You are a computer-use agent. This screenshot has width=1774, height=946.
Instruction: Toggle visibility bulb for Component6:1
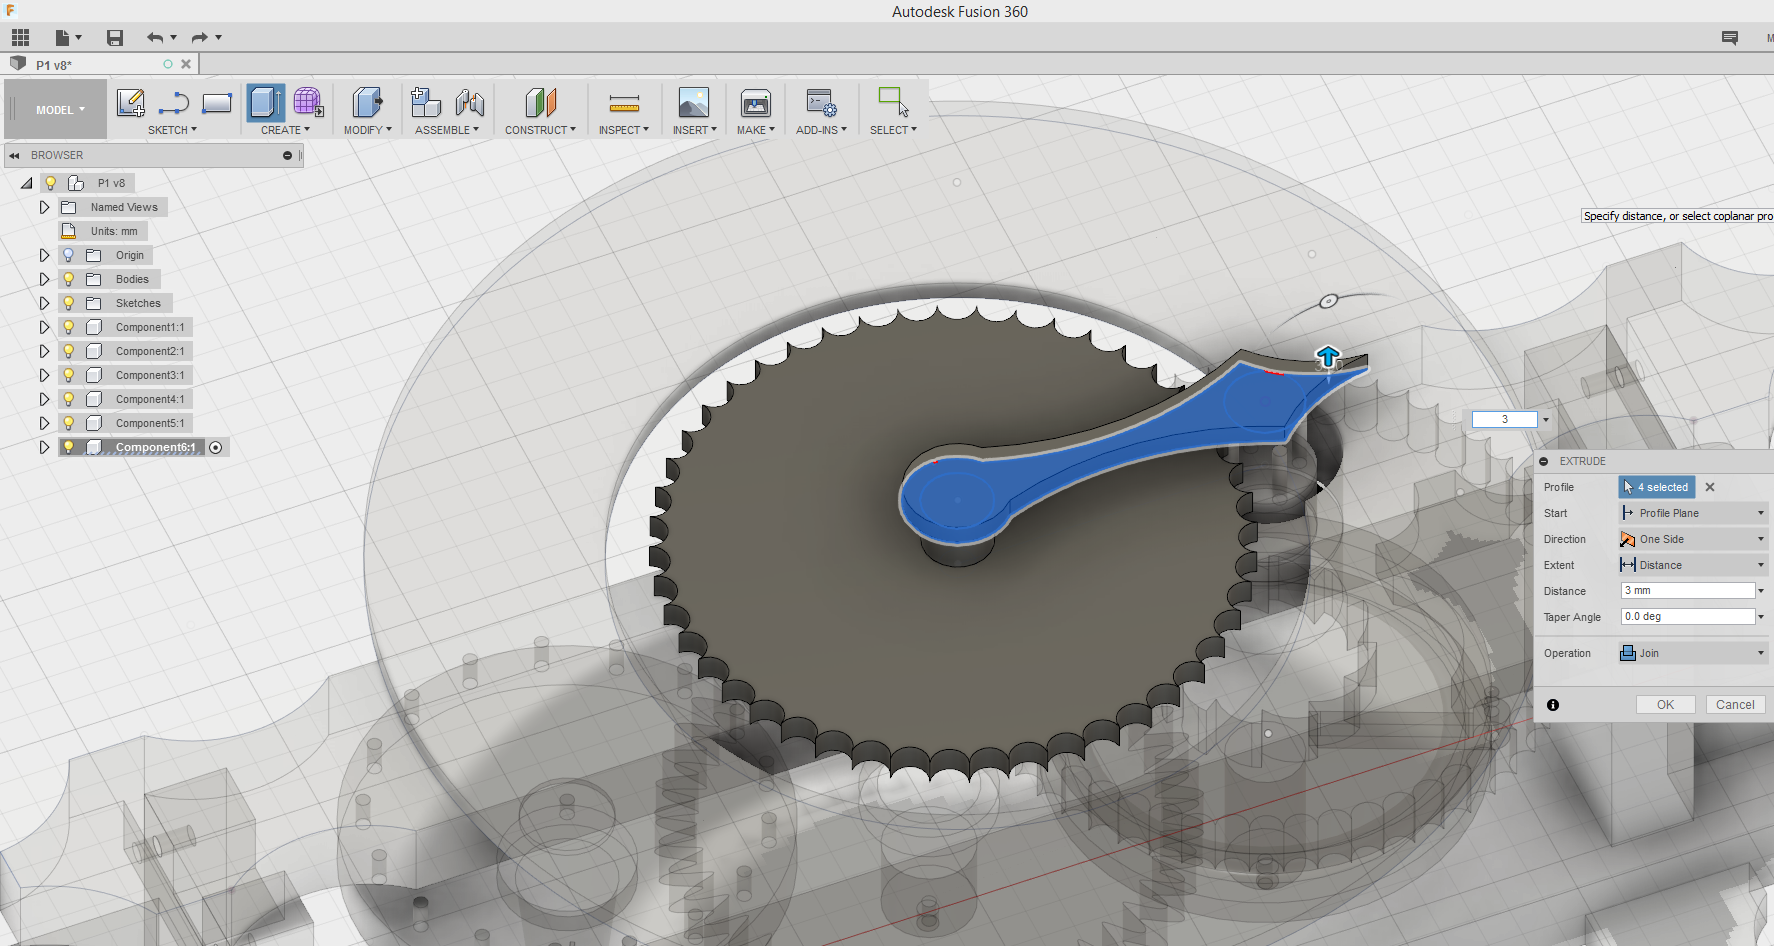click(x=68, y=447)
